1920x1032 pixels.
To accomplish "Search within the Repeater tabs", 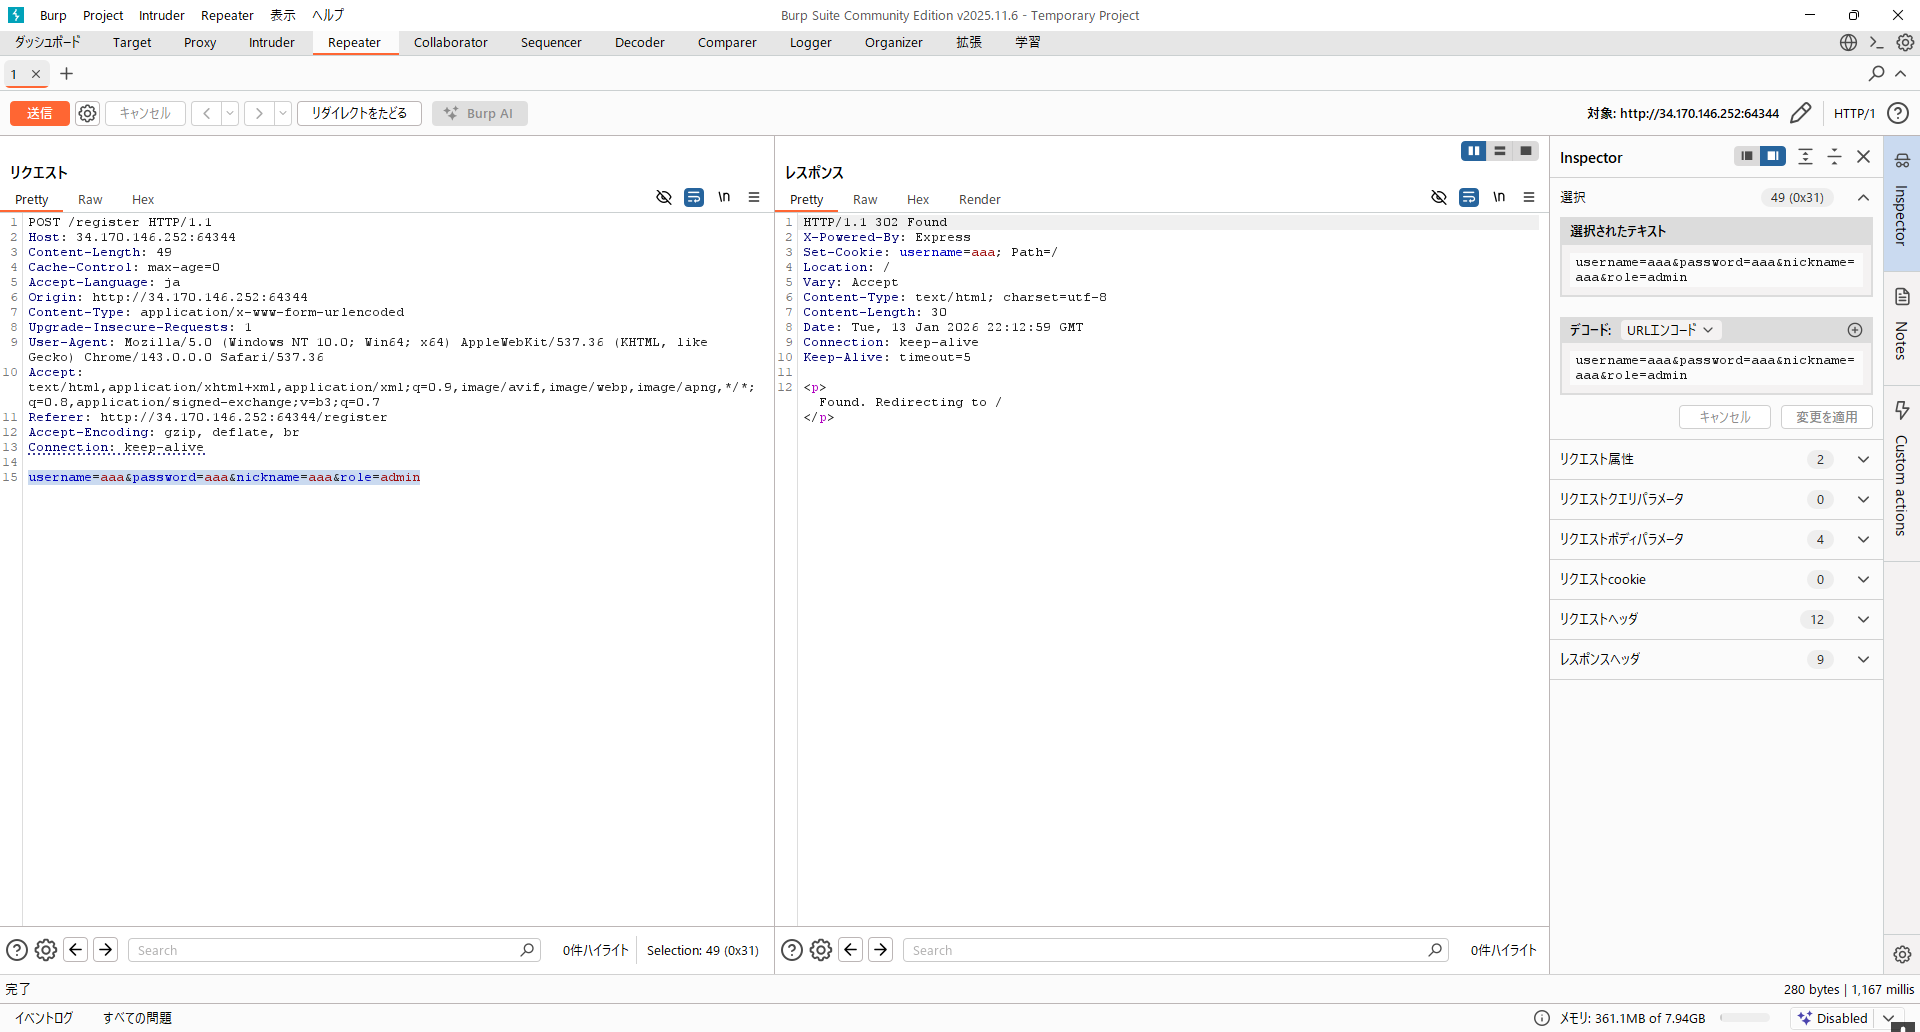I will [1876, 73].
